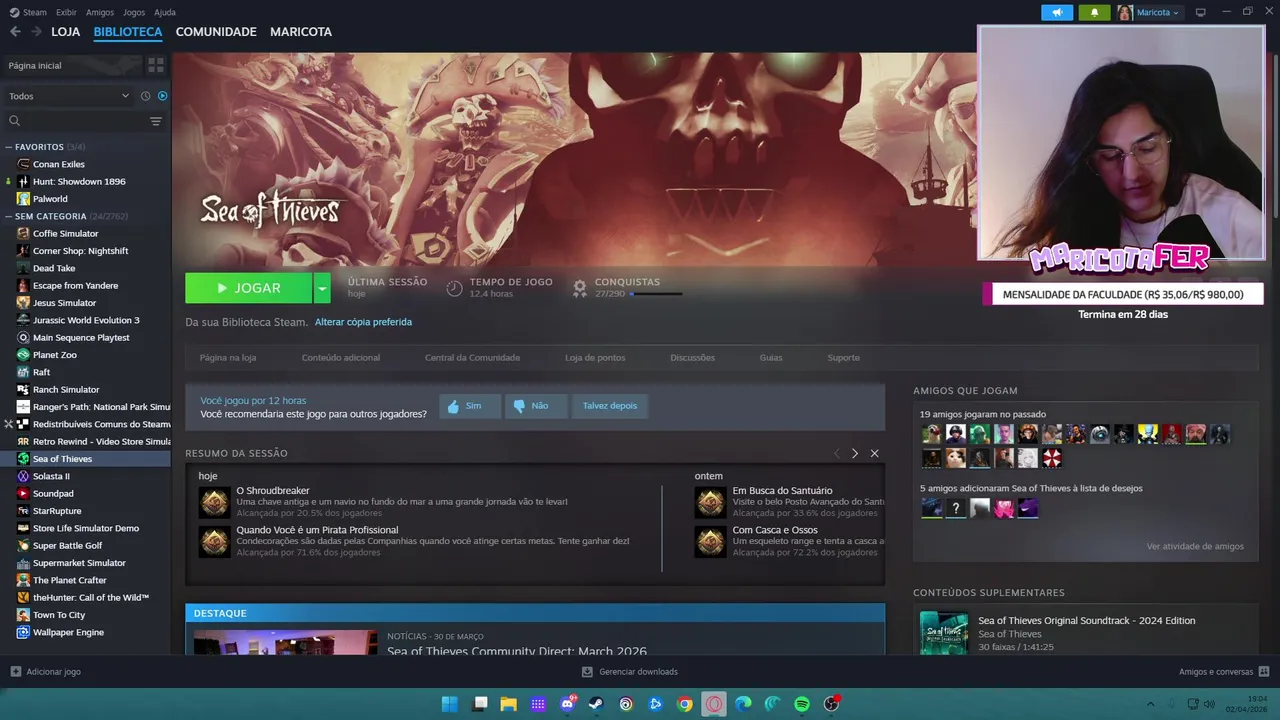Open the library advanced filter icon
This screenshot has height=720, width=1280.
(156, 121)
